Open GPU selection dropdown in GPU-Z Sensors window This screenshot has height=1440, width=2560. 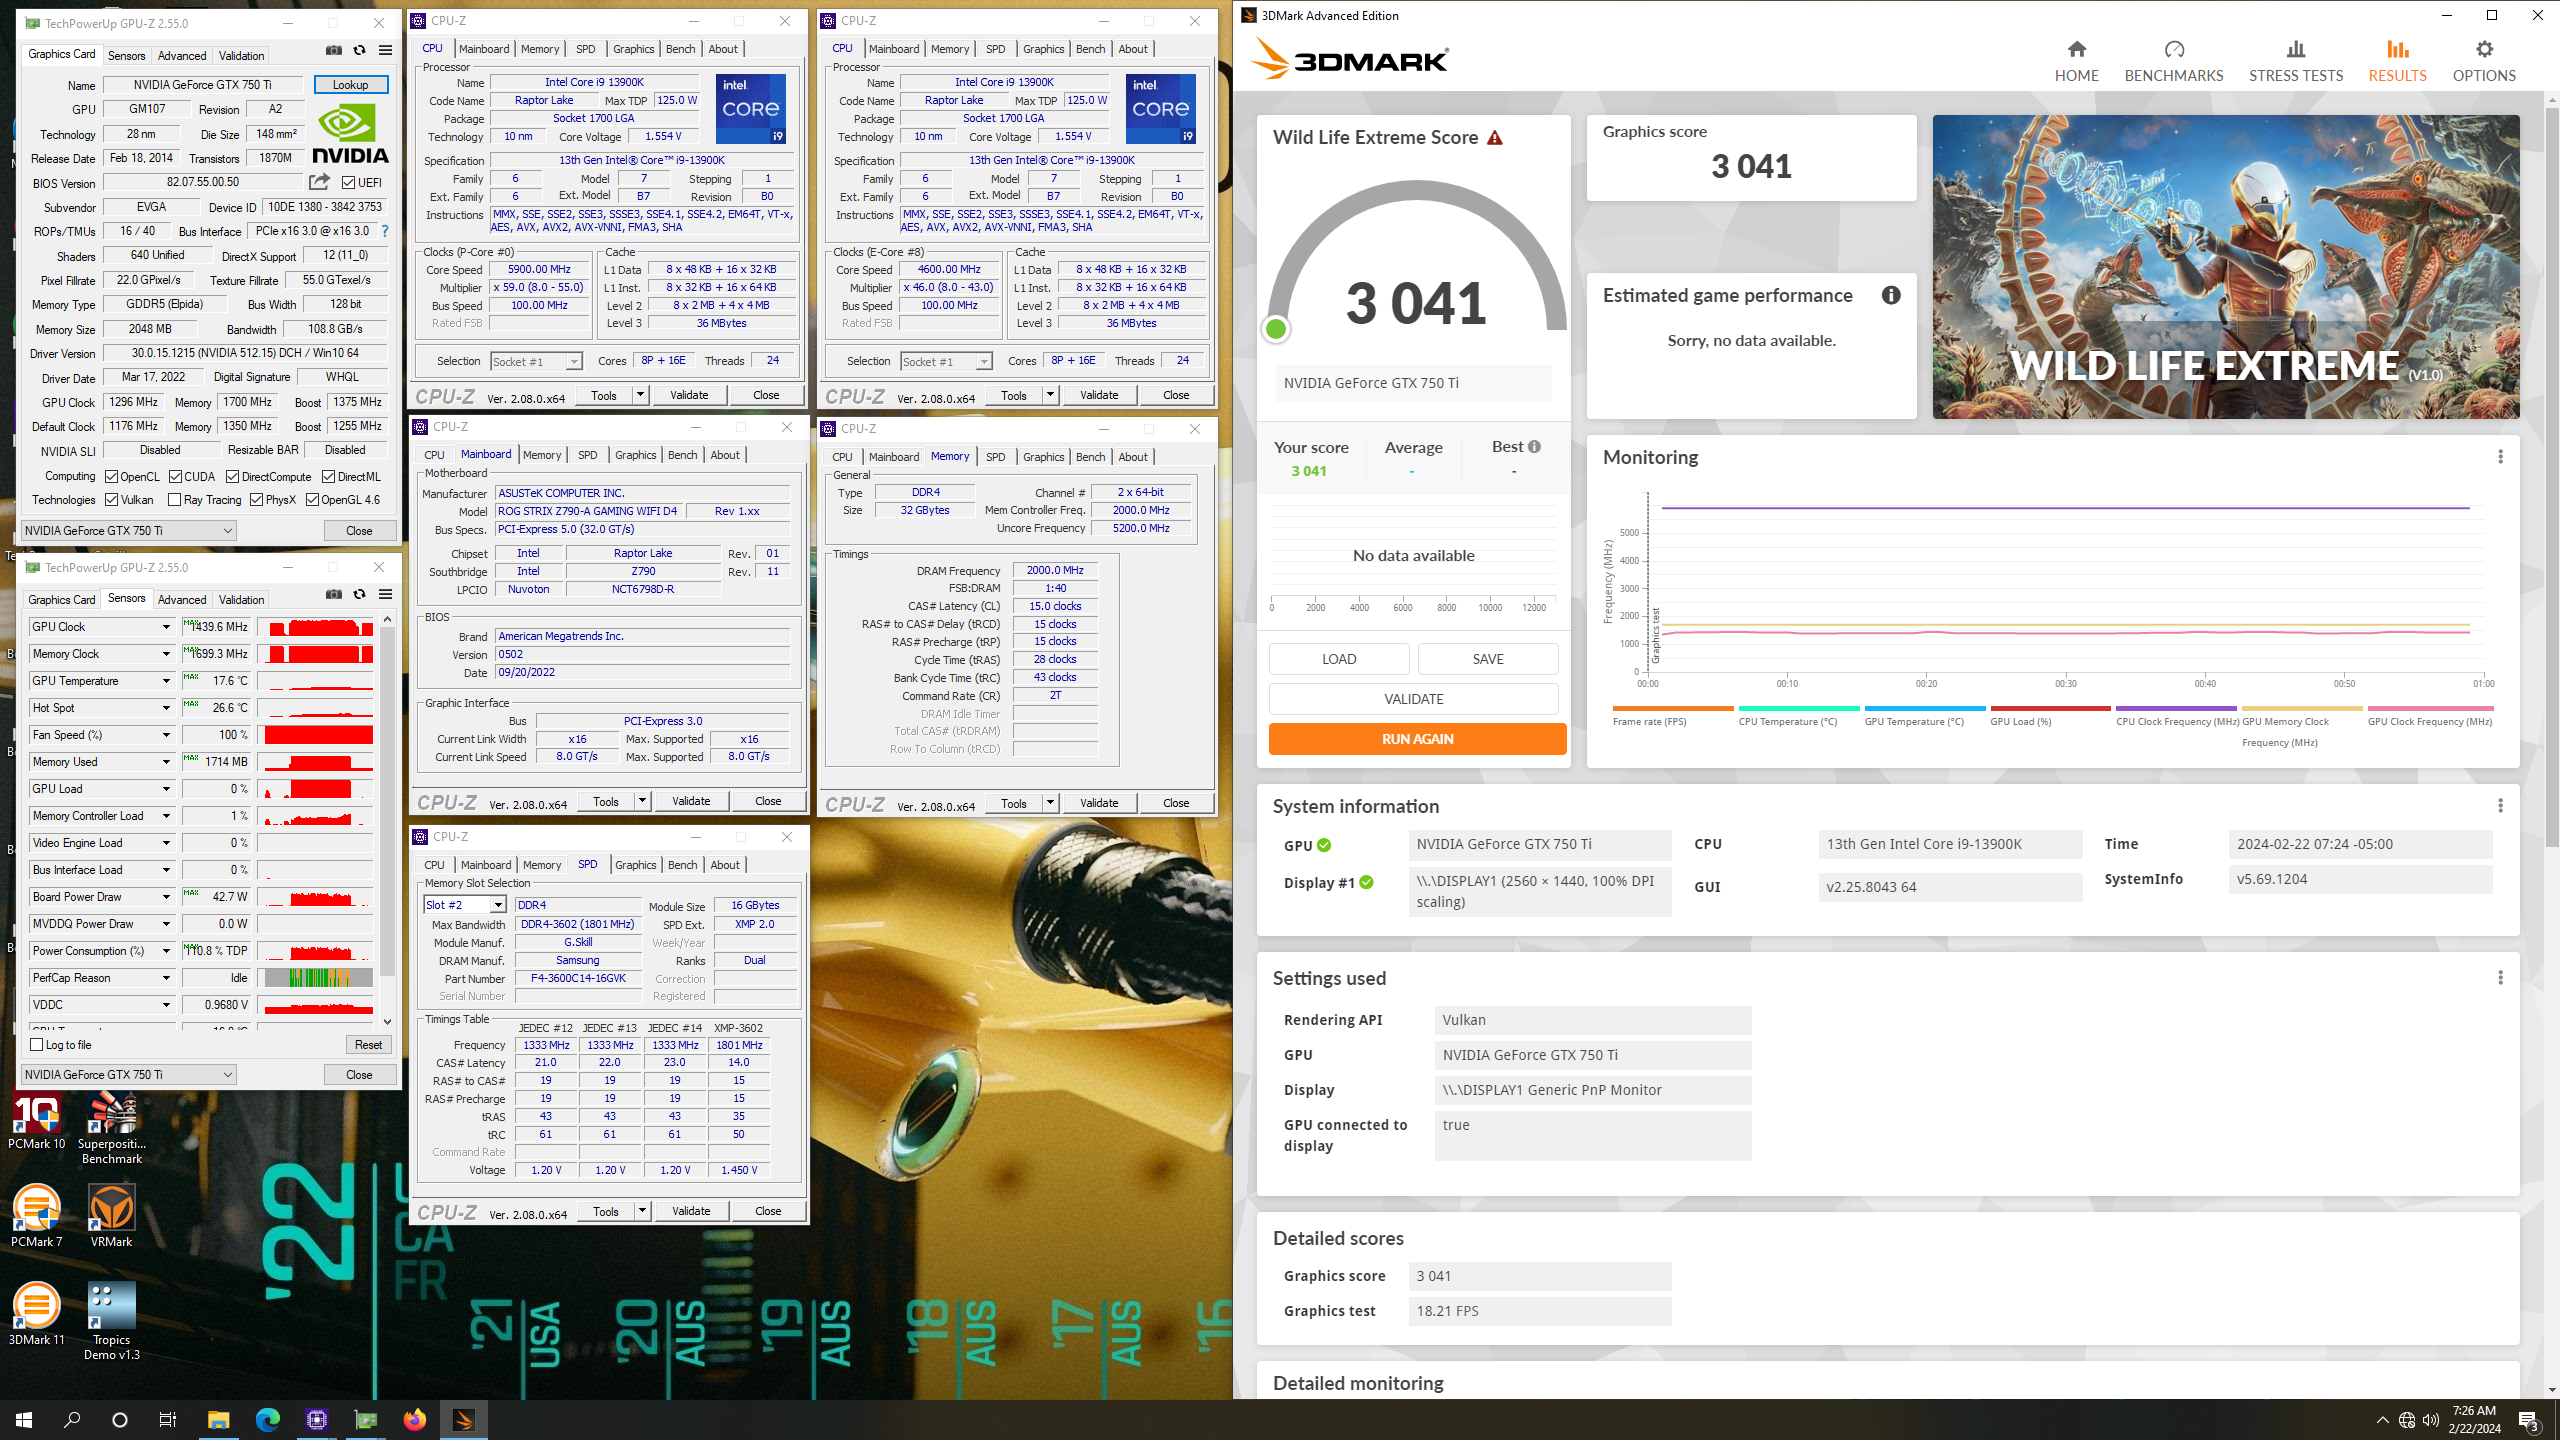(129, 1075)
